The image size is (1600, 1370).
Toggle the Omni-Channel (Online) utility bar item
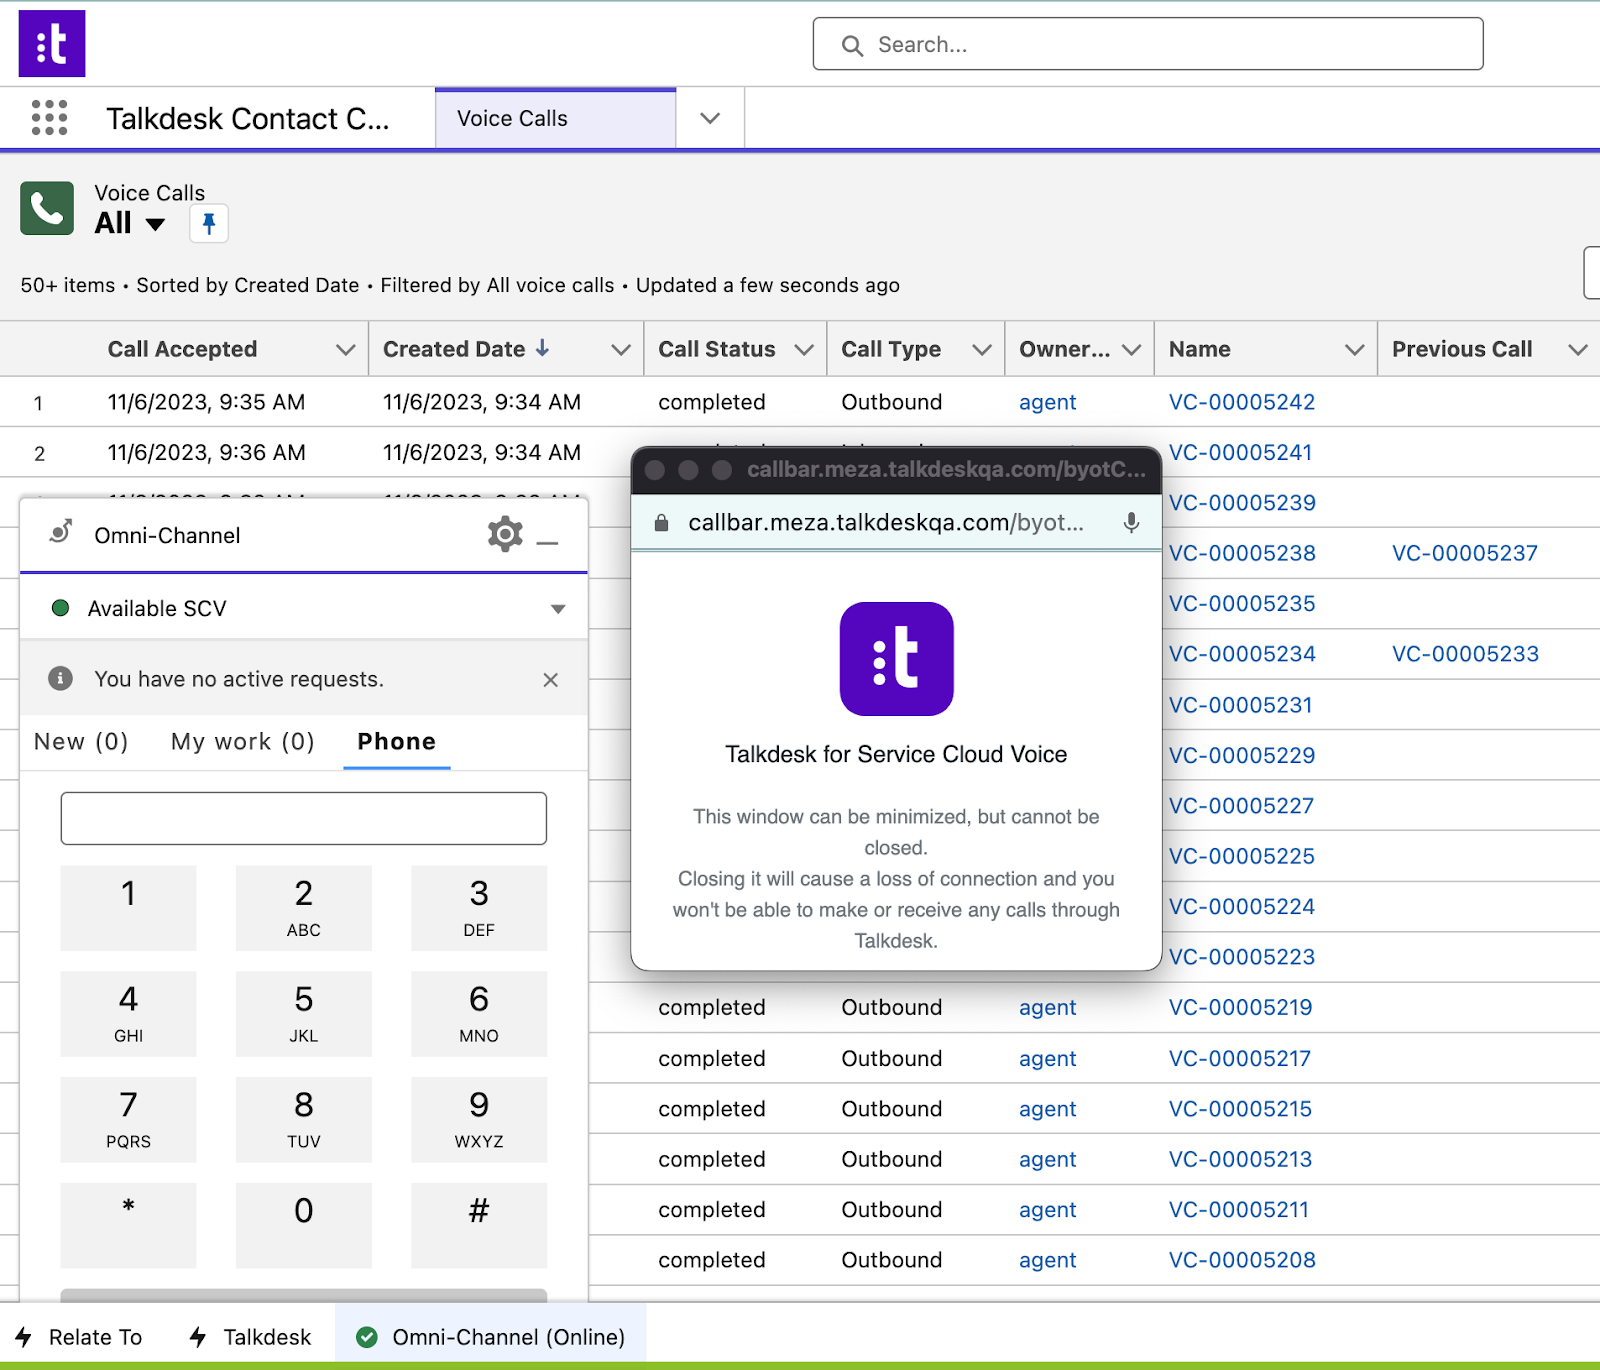(x=491, y=1337)
